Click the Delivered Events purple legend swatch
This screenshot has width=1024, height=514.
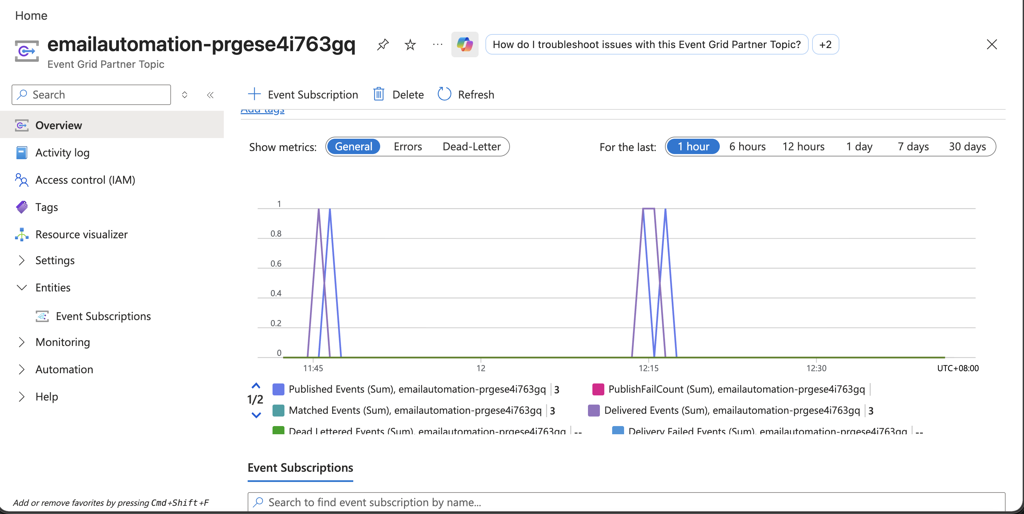pyautogui.click(x=594, y=411)
